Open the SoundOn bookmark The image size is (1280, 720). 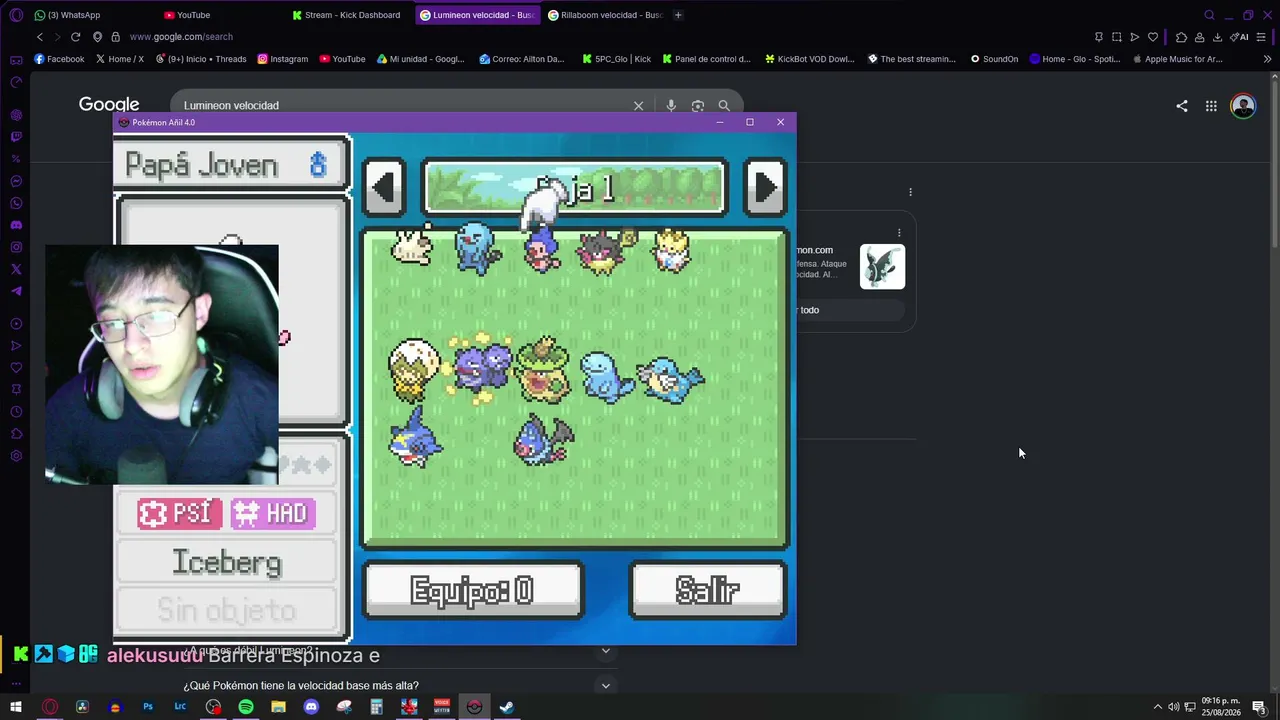(x=994, y=59)
